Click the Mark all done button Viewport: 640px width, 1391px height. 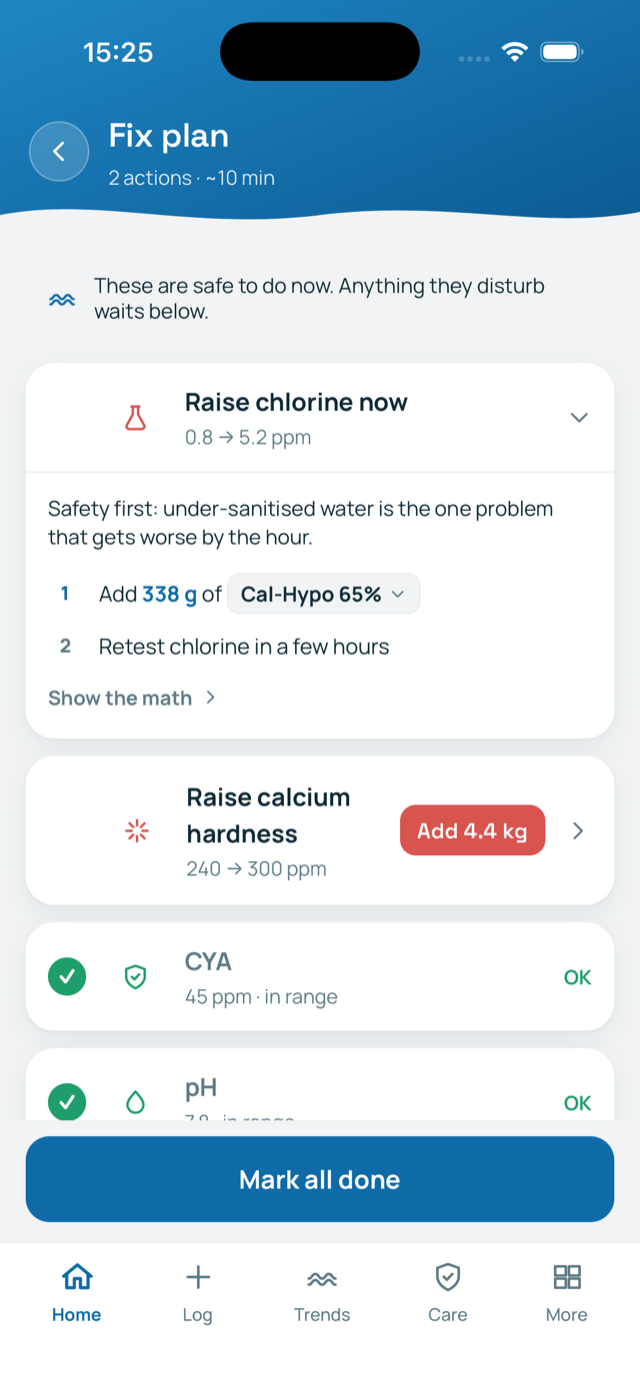[x=320, y=1179]
